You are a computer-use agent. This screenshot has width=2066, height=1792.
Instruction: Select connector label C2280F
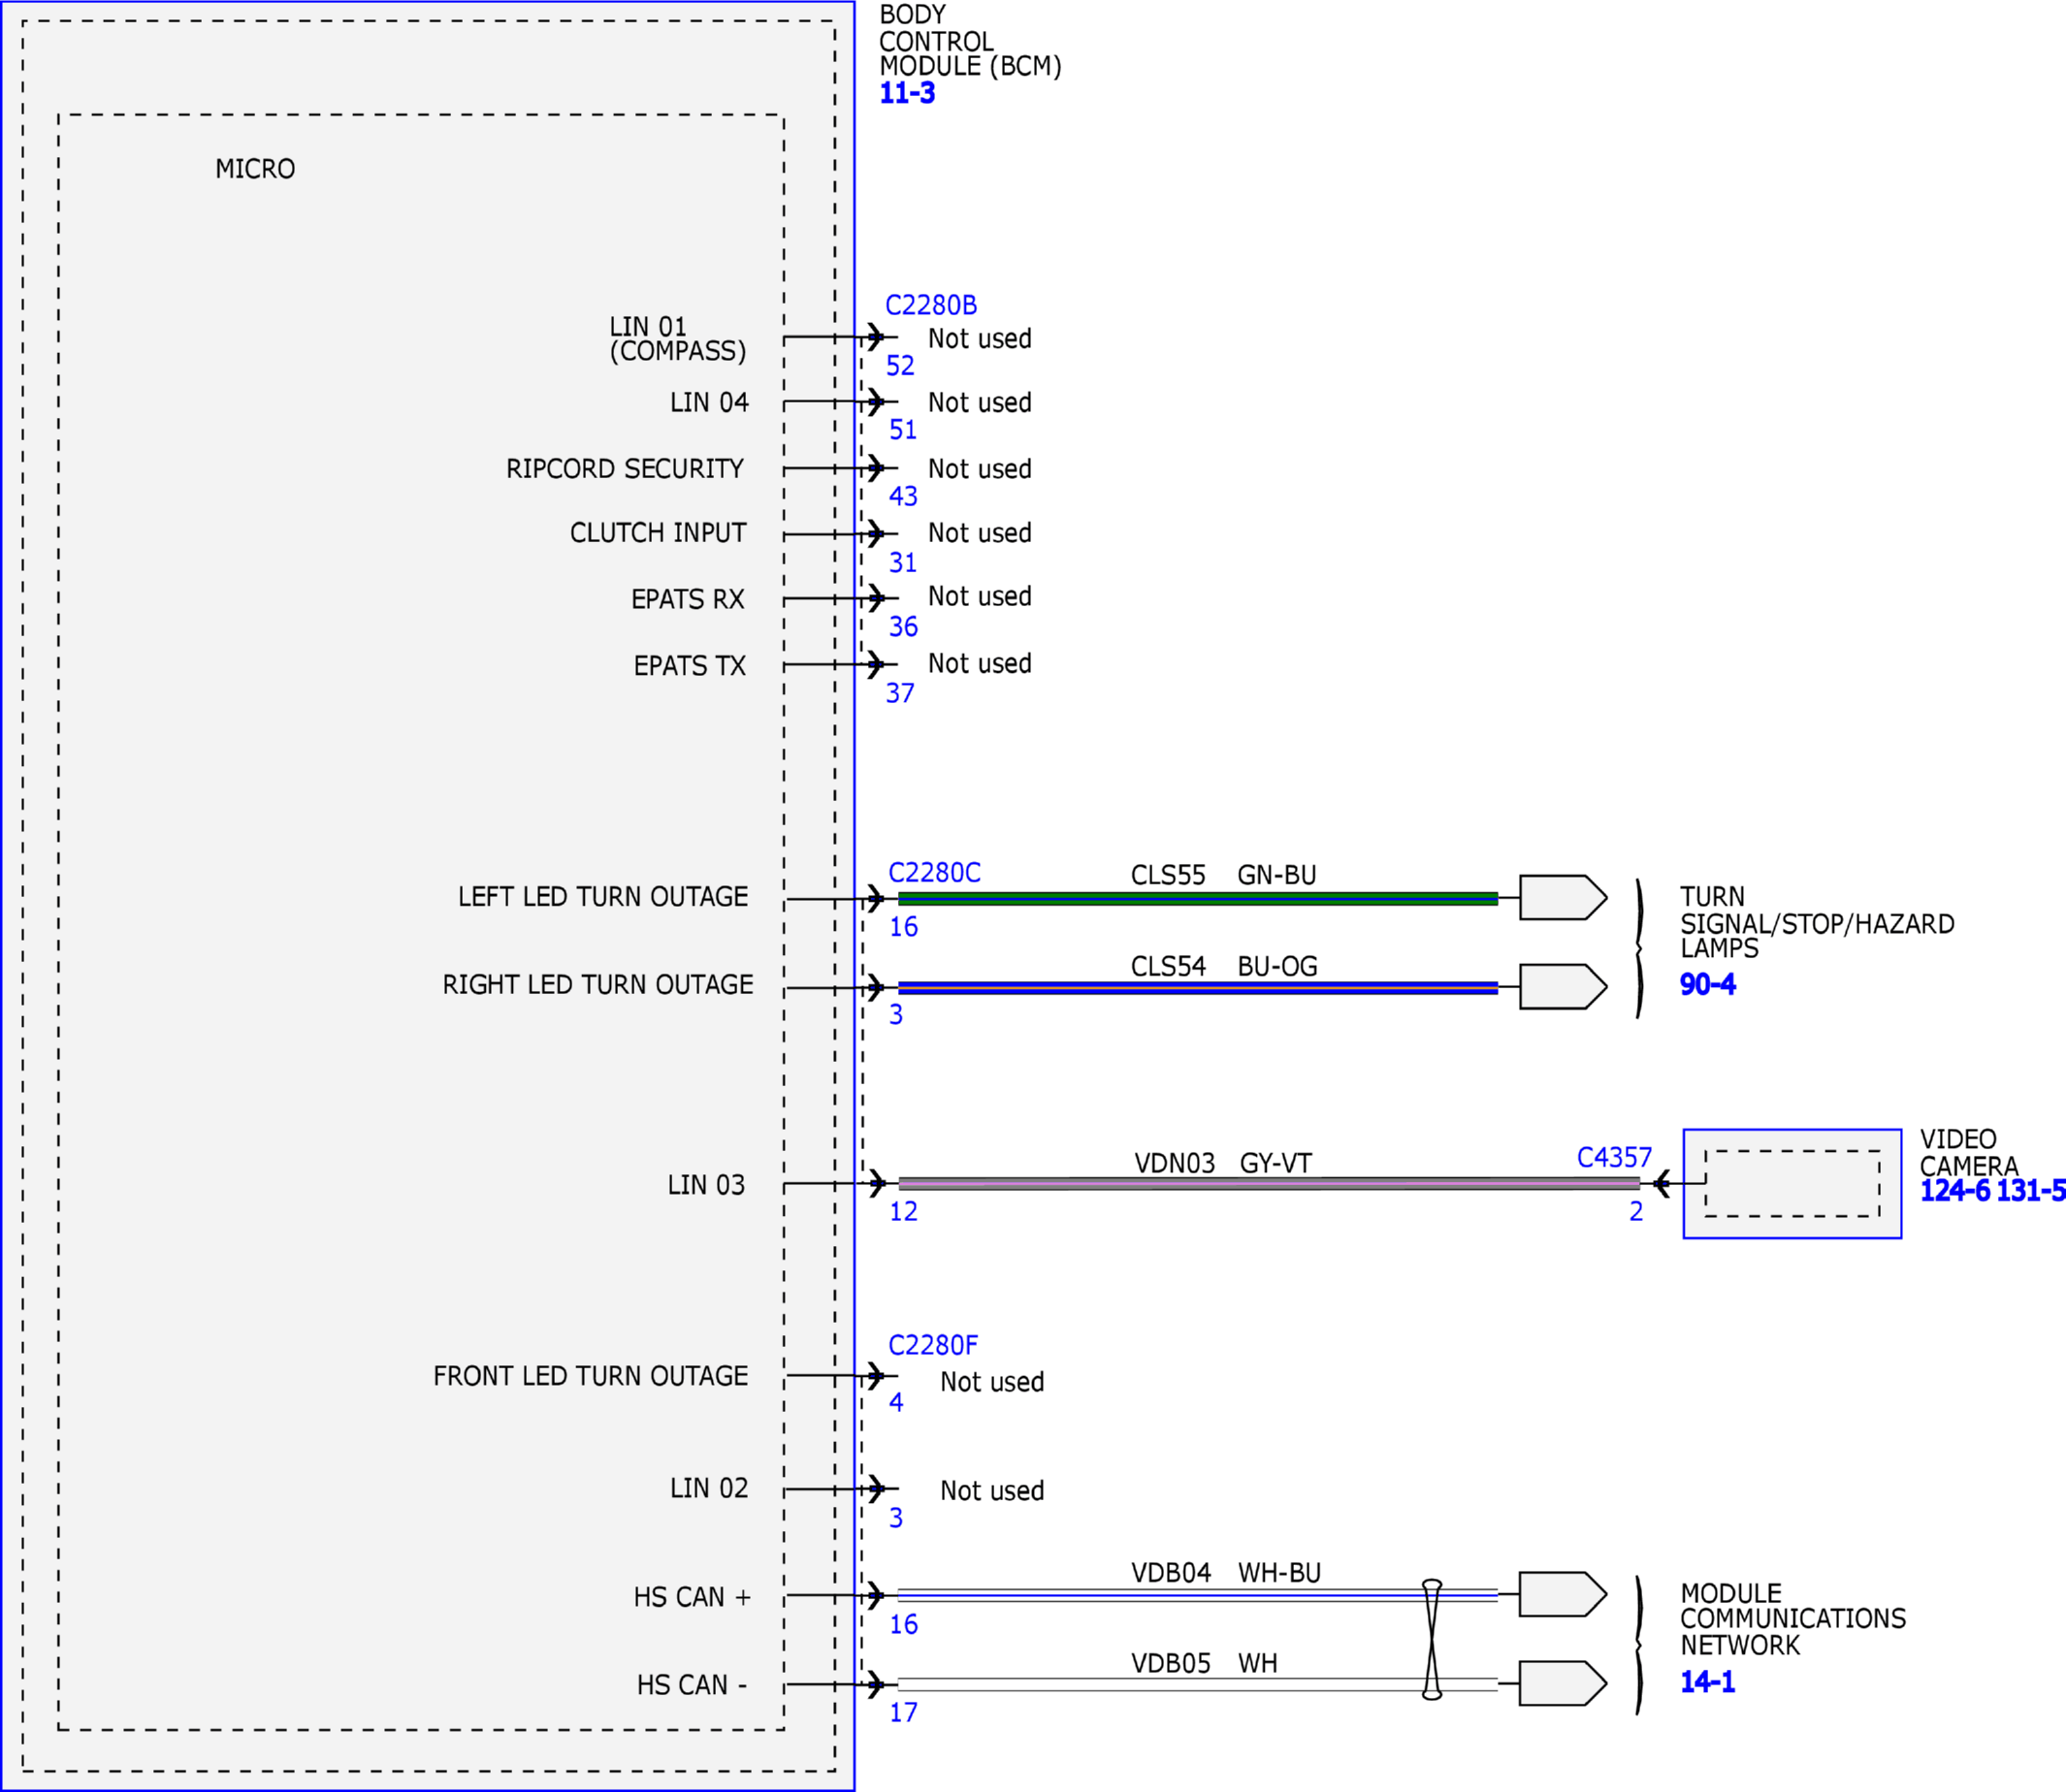pos(933,1346)
